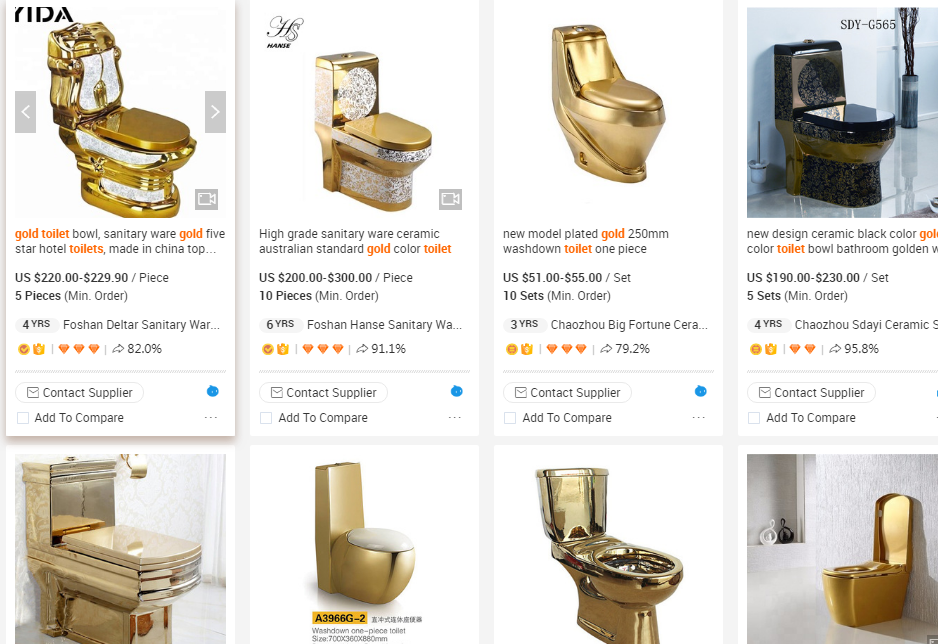Open Foshan Deltar Sanitary Ware supplier link

coord(141,325)
